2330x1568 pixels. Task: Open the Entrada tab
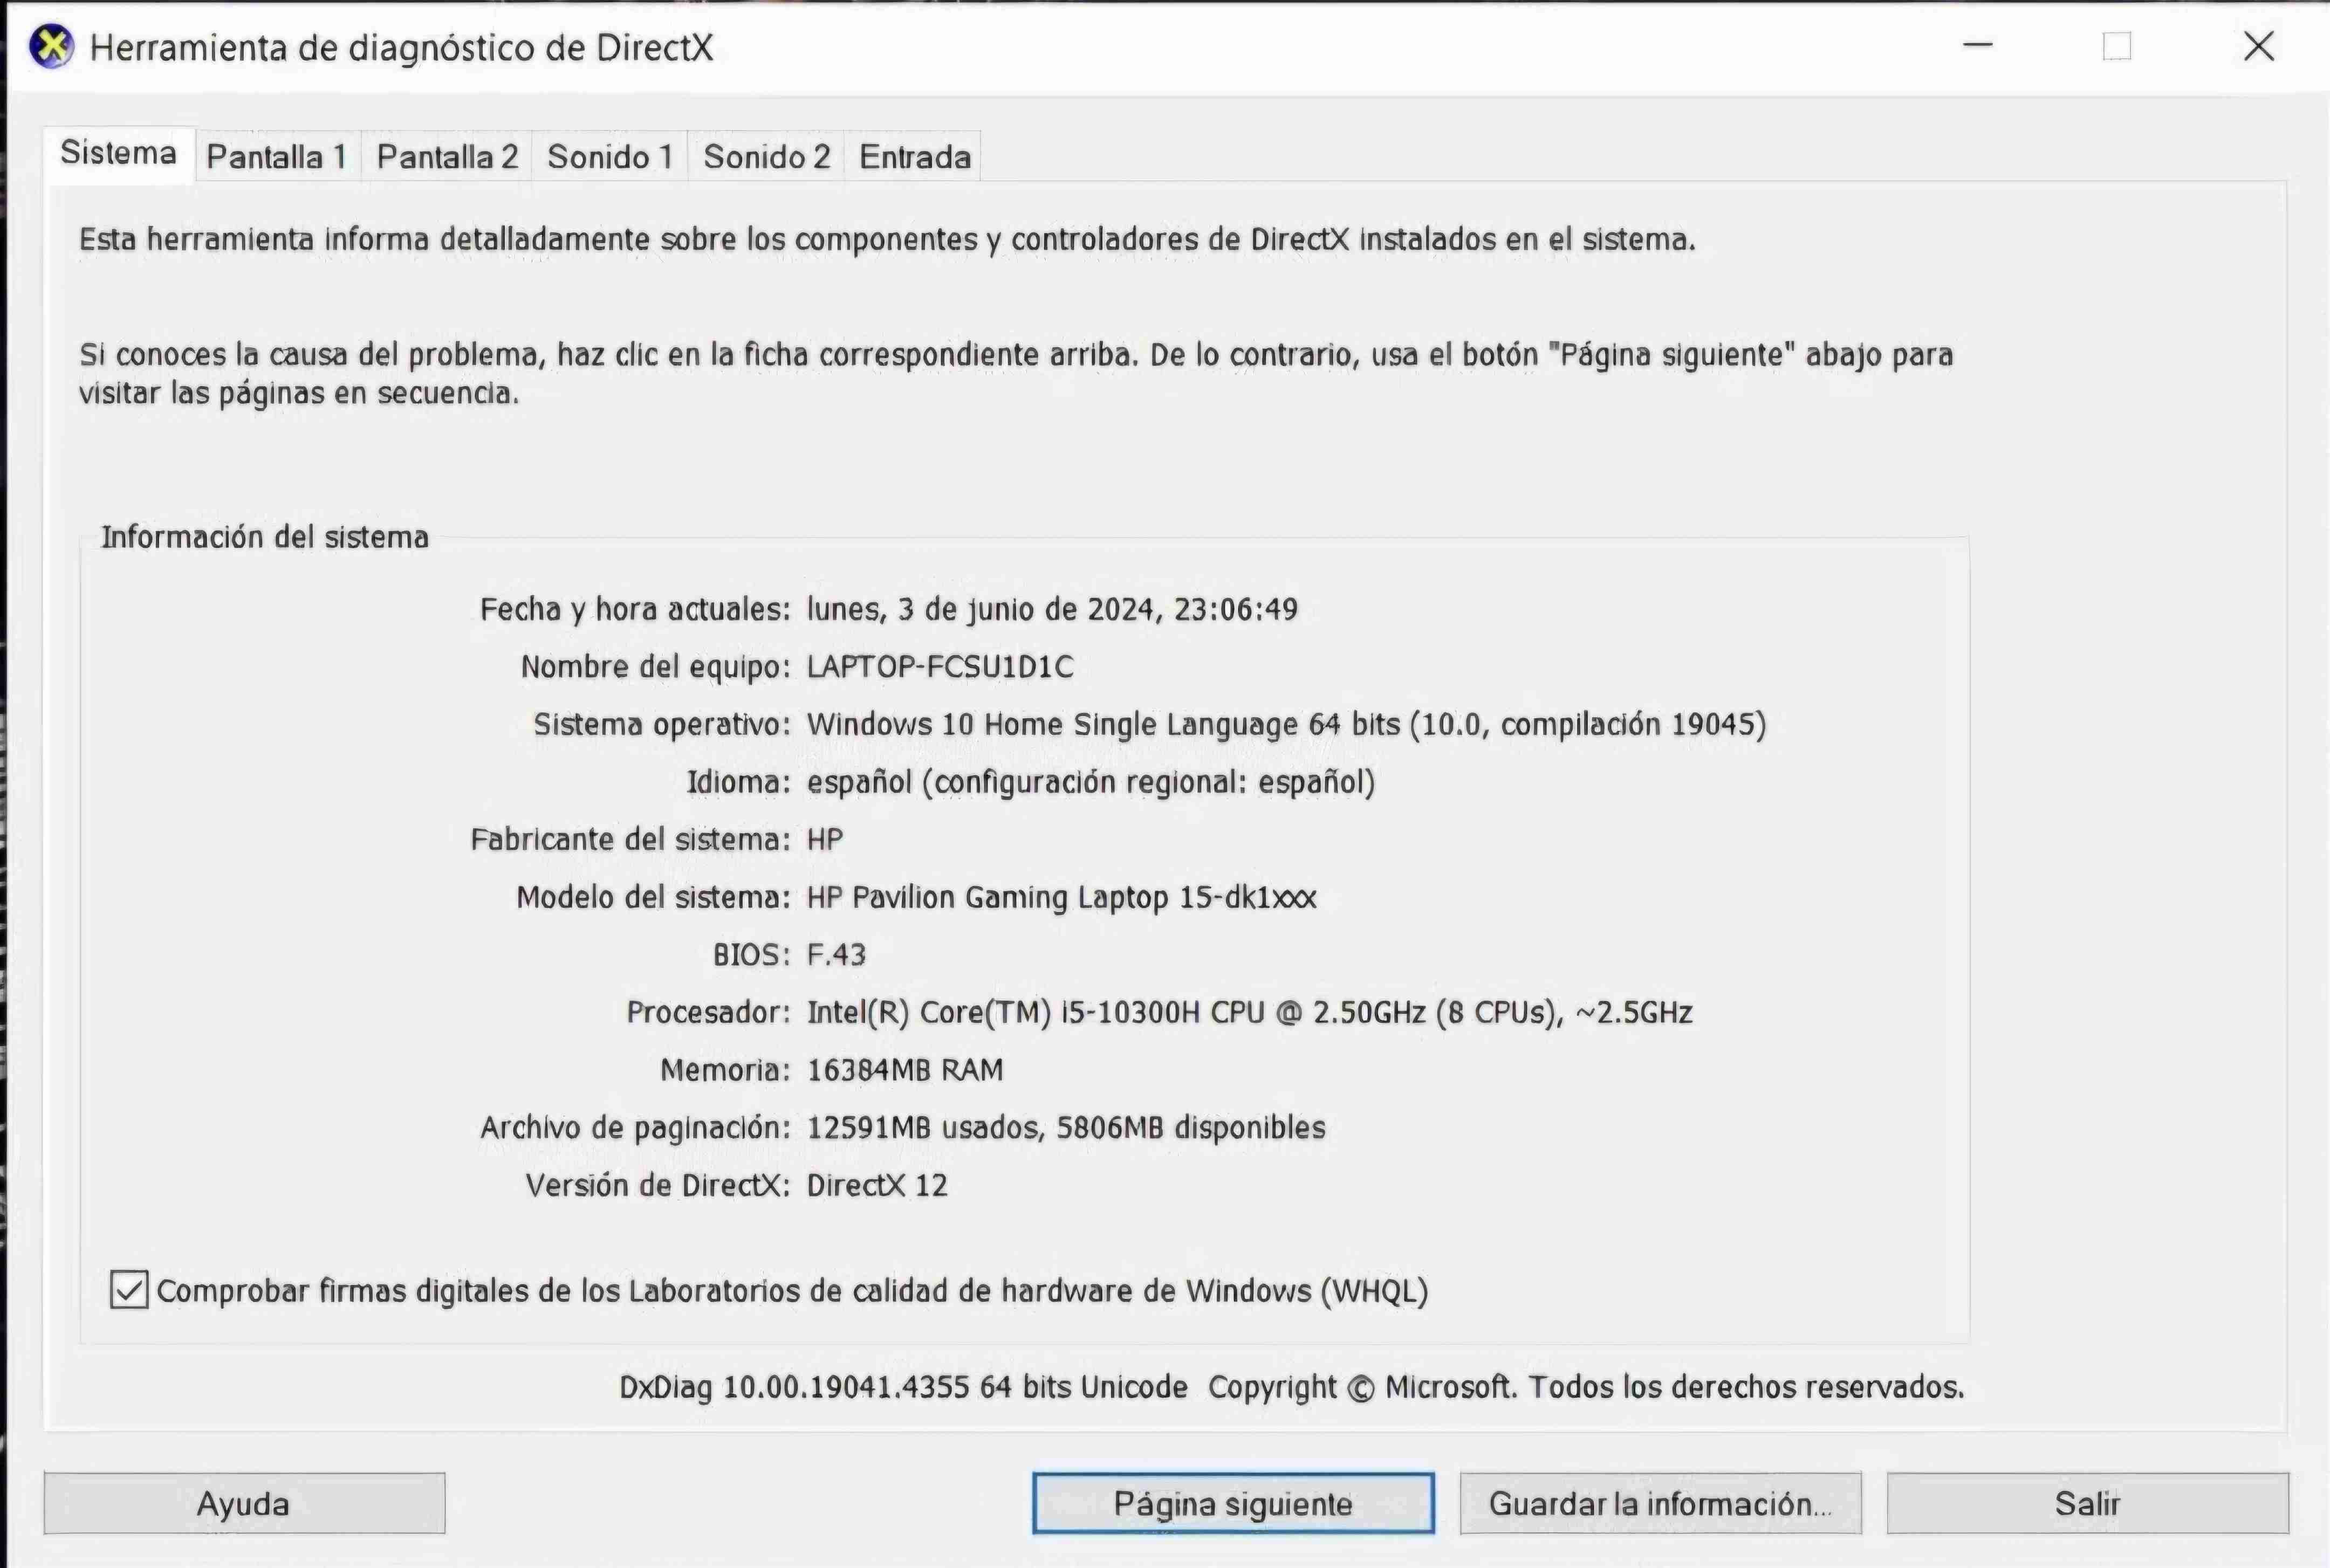[914, 157]
